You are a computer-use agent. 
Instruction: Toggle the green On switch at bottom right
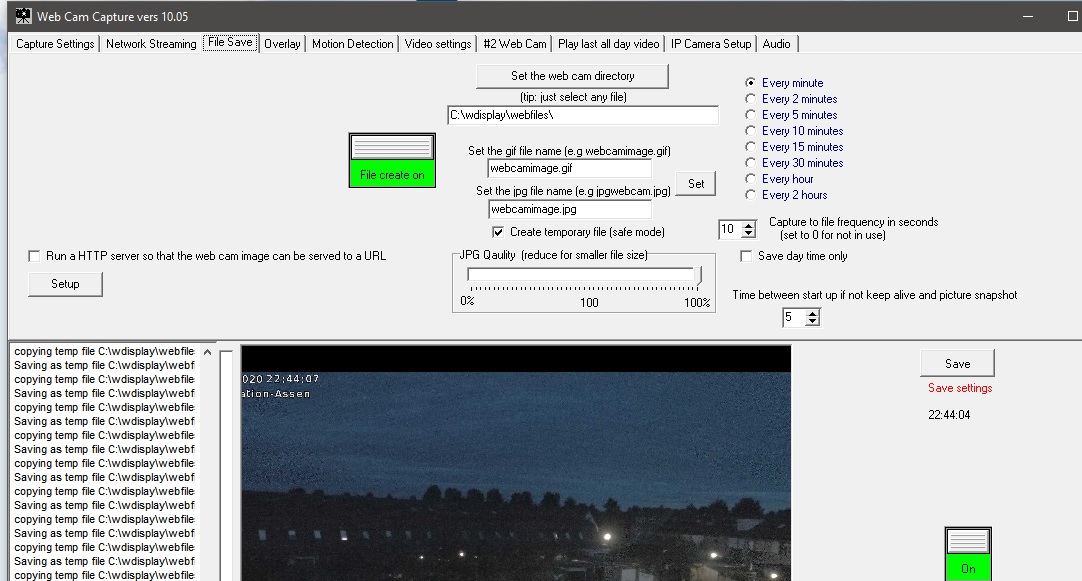point(967,553)
